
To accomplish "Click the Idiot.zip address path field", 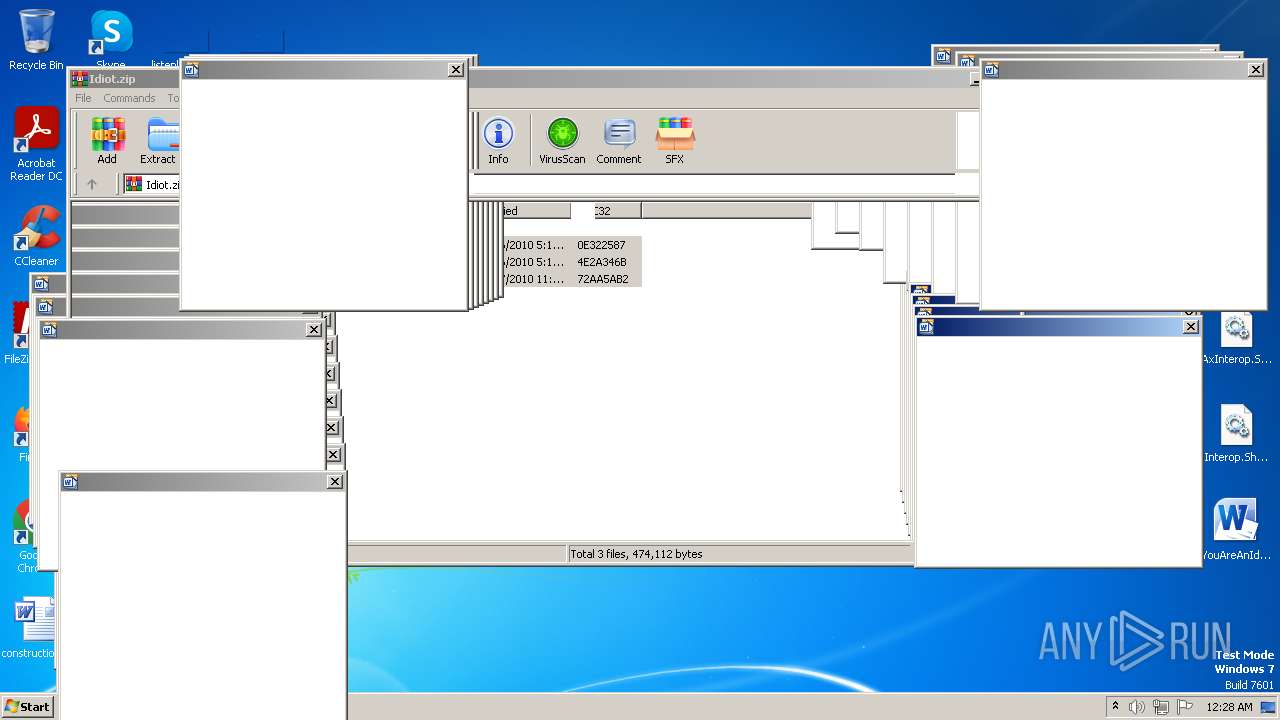I will point(152,184).
